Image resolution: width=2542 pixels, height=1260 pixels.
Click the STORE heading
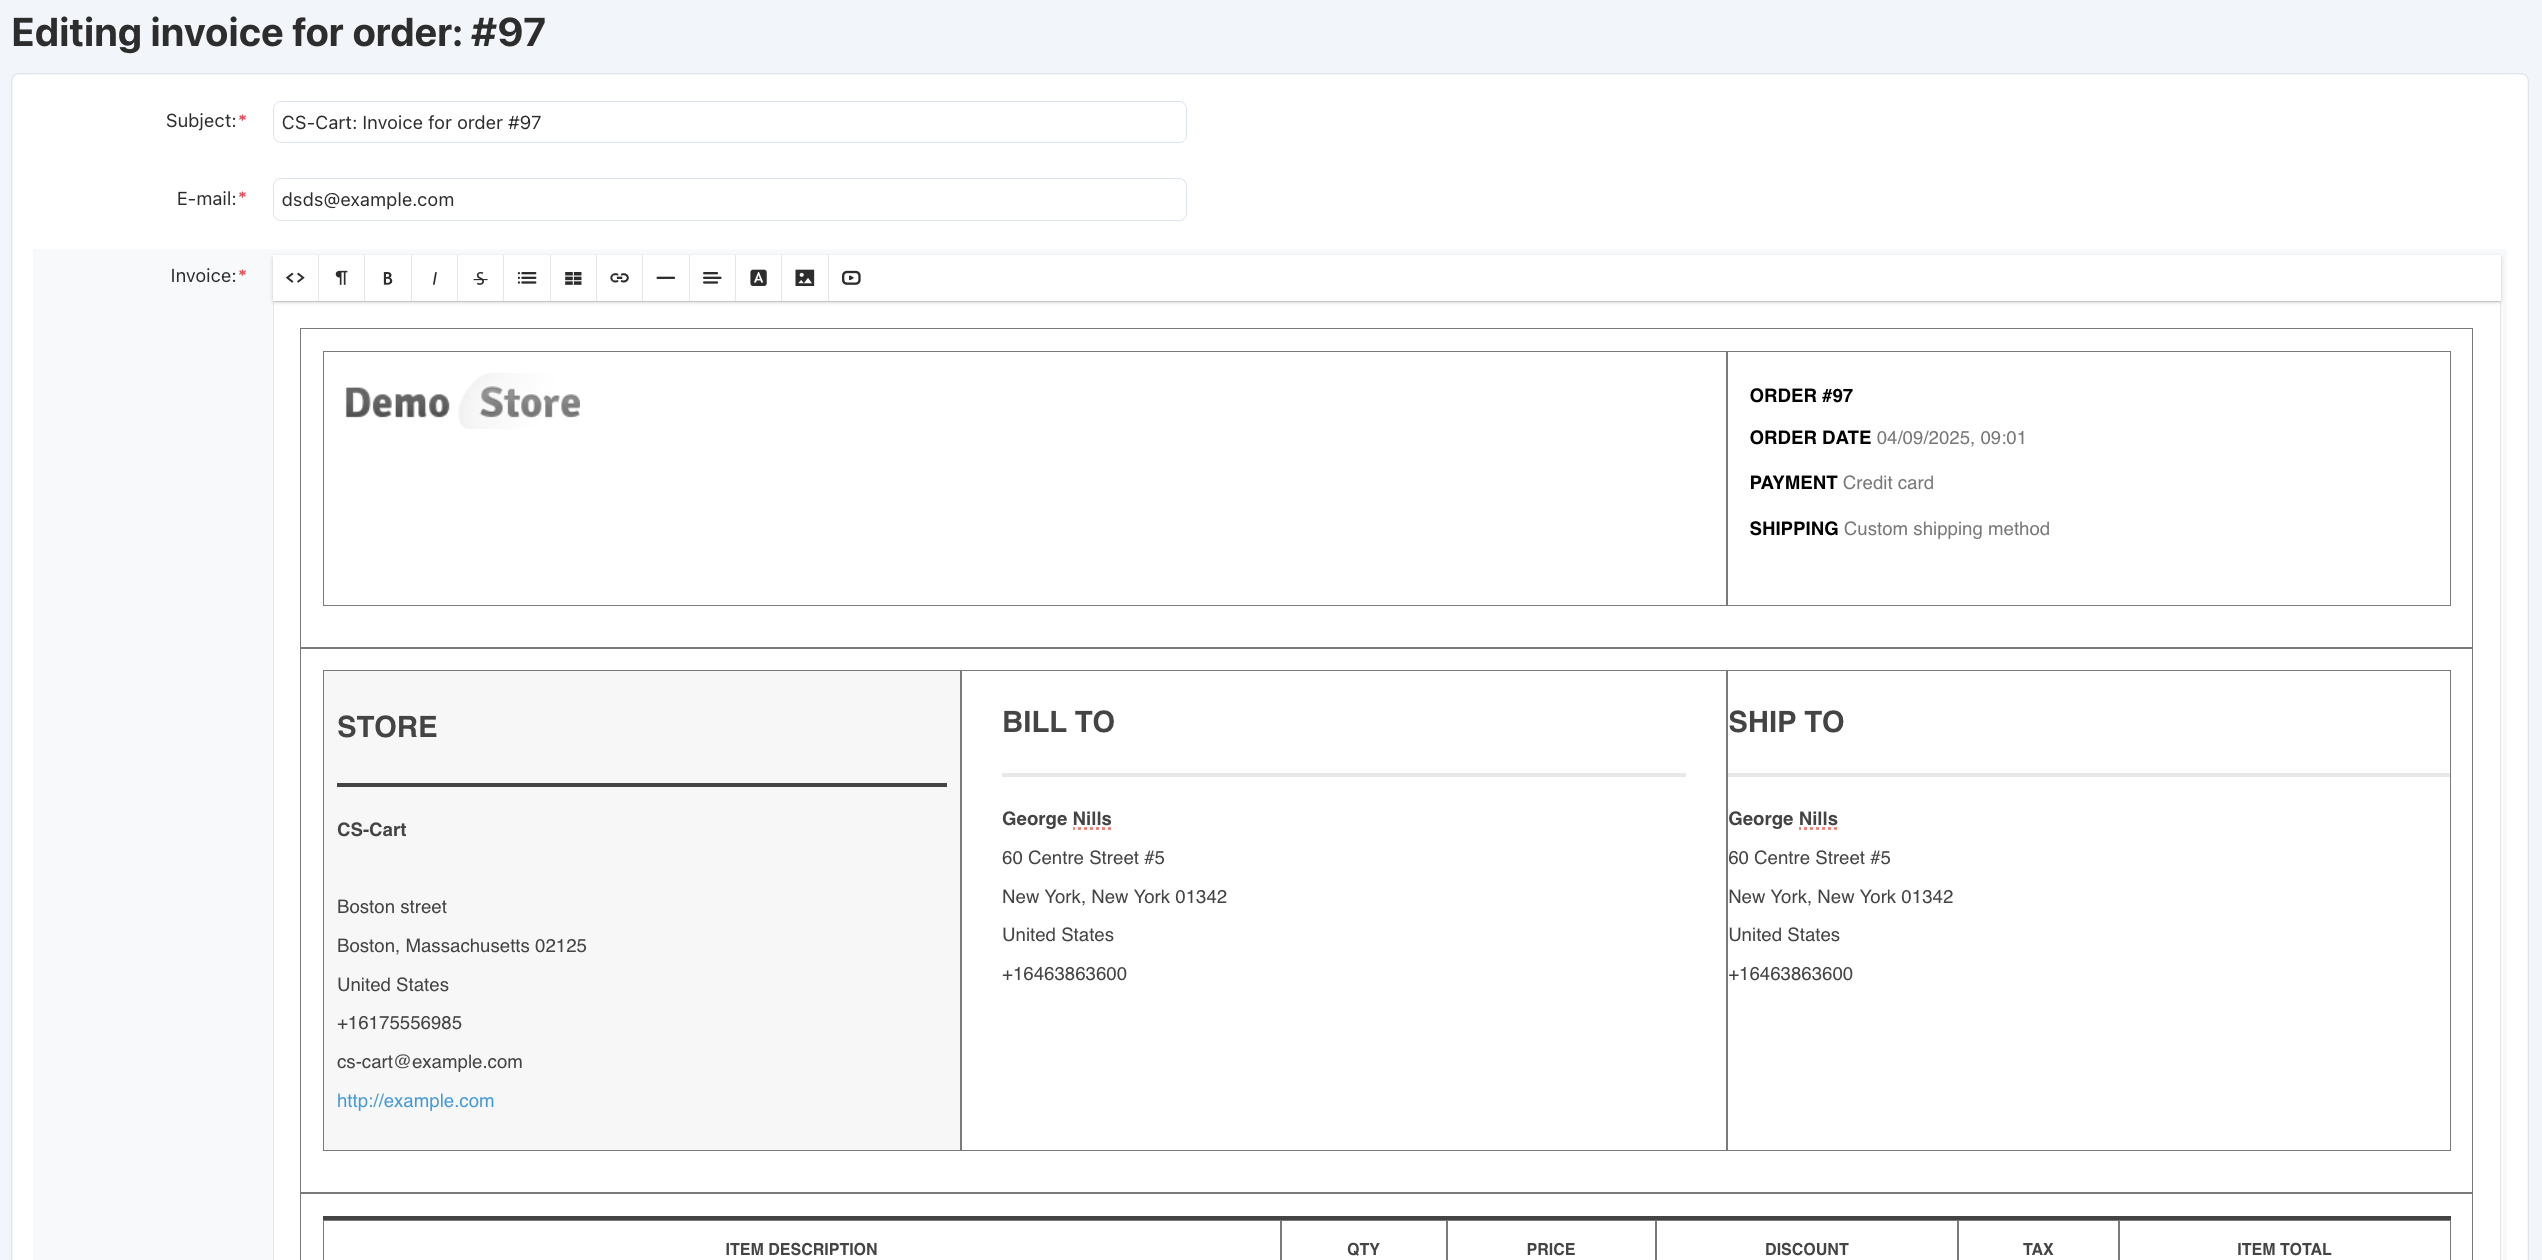(387, 727)
